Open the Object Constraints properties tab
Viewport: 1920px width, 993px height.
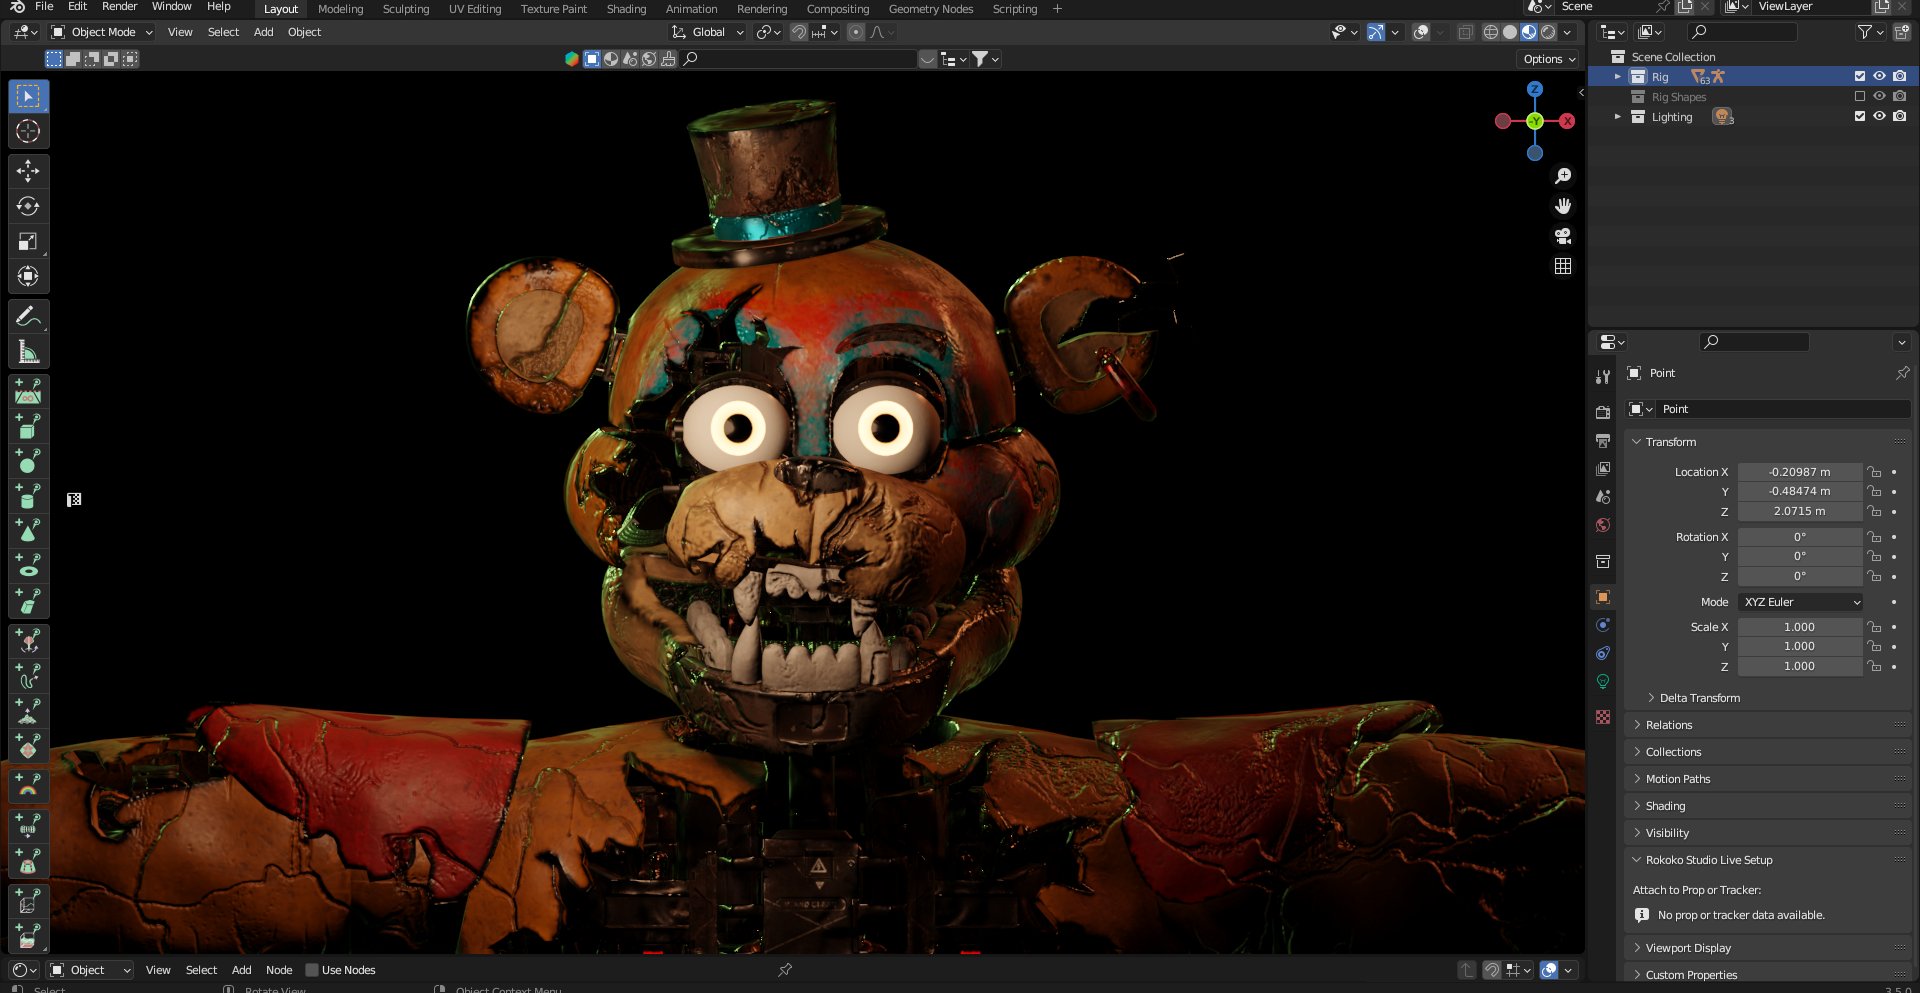pyautogui.click(x=1603, y=653)
